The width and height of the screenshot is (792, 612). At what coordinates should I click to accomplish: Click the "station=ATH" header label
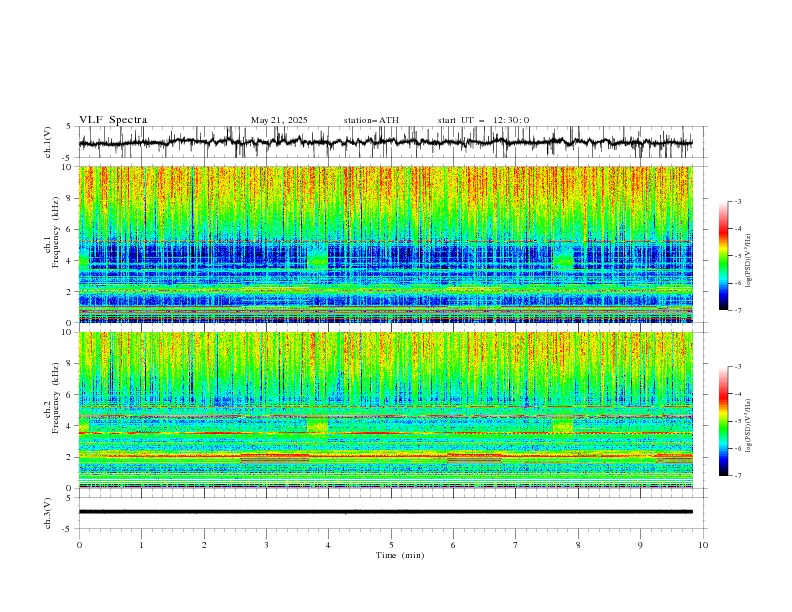[371, 120]
